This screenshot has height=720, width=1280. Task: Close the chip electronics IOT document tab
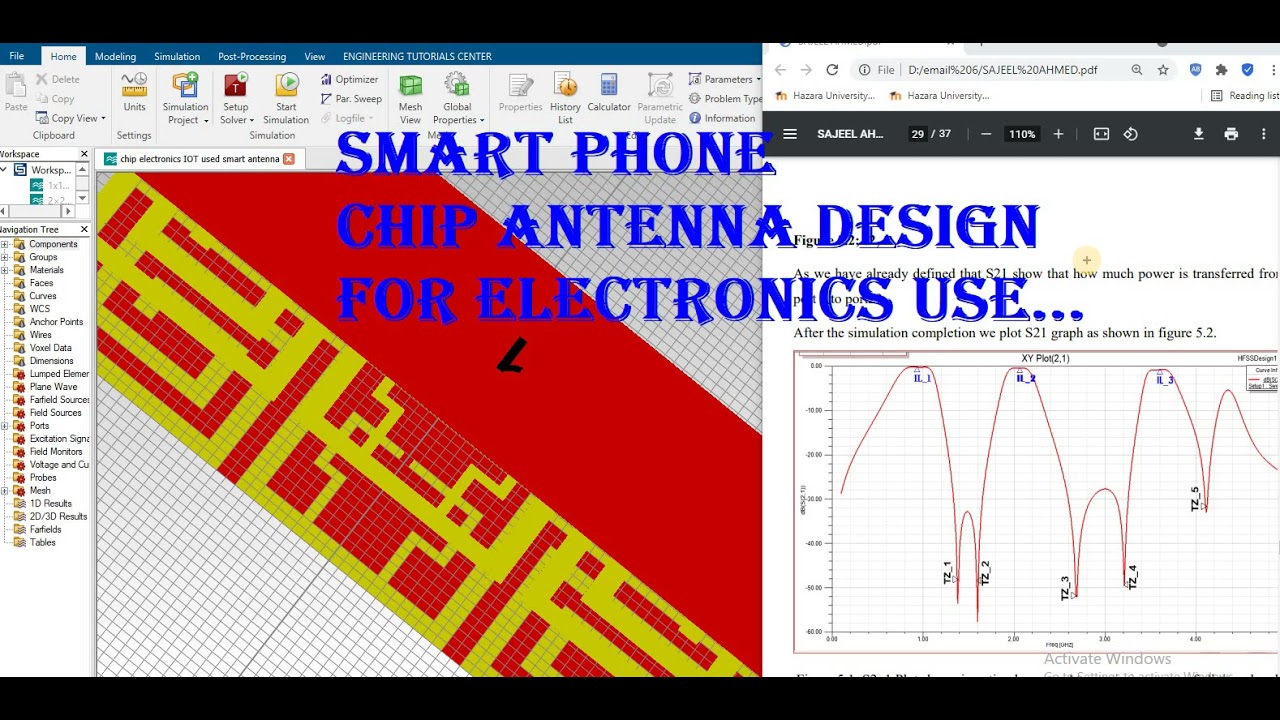click(x=289, y=159)
